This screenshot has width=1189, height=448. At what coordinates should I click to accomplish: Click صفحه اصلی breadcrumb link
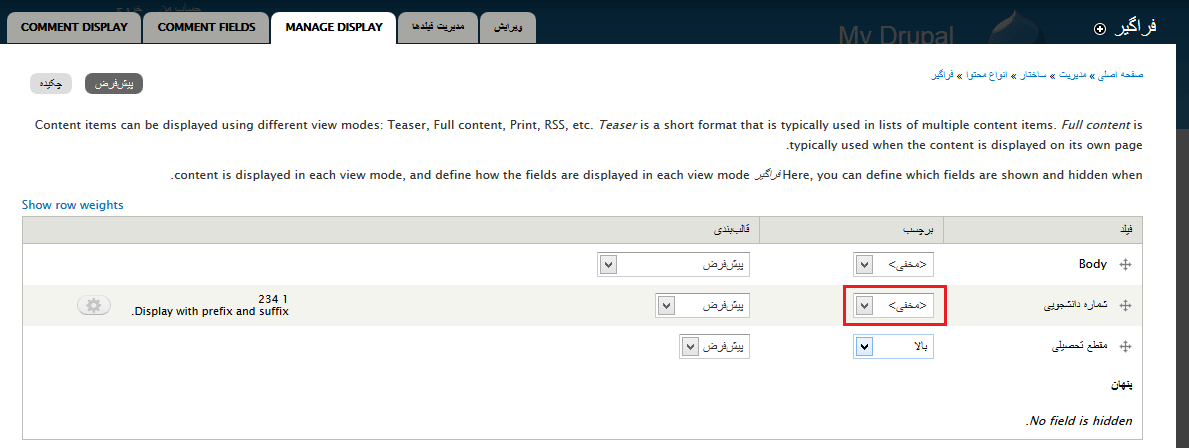[1120, 75]
